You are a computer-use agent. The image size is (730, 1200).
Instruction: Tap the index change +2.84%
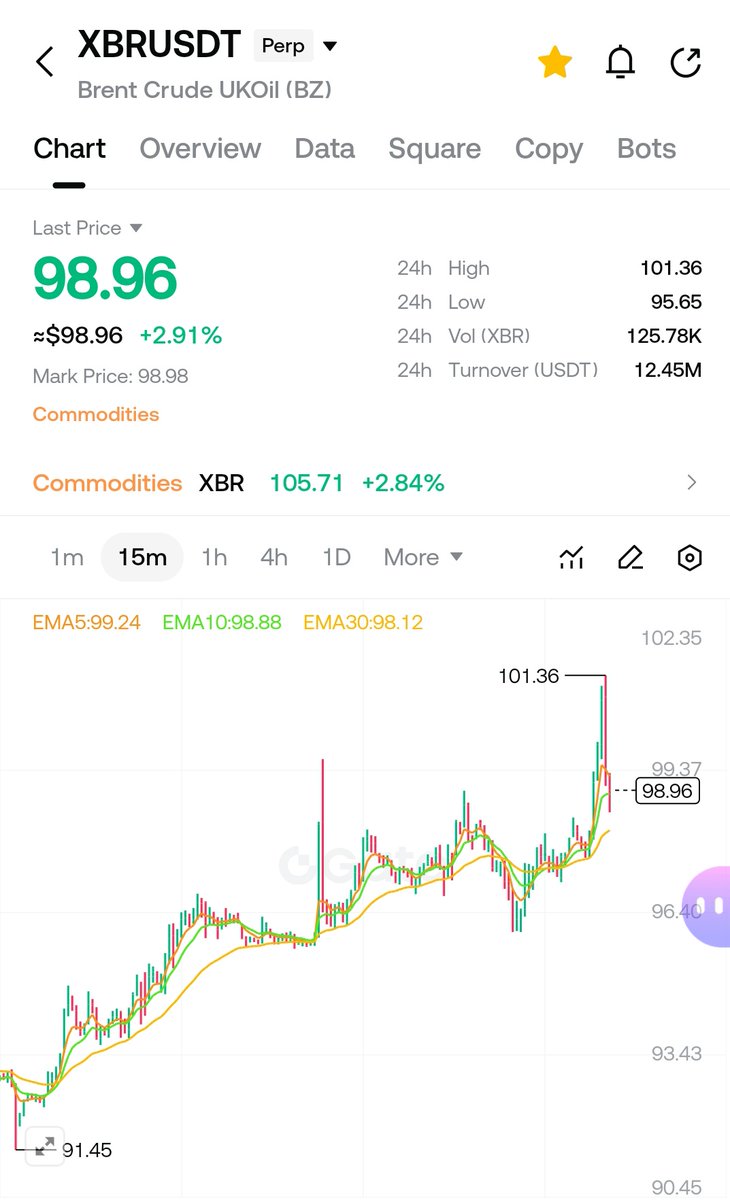coord(403,483)
